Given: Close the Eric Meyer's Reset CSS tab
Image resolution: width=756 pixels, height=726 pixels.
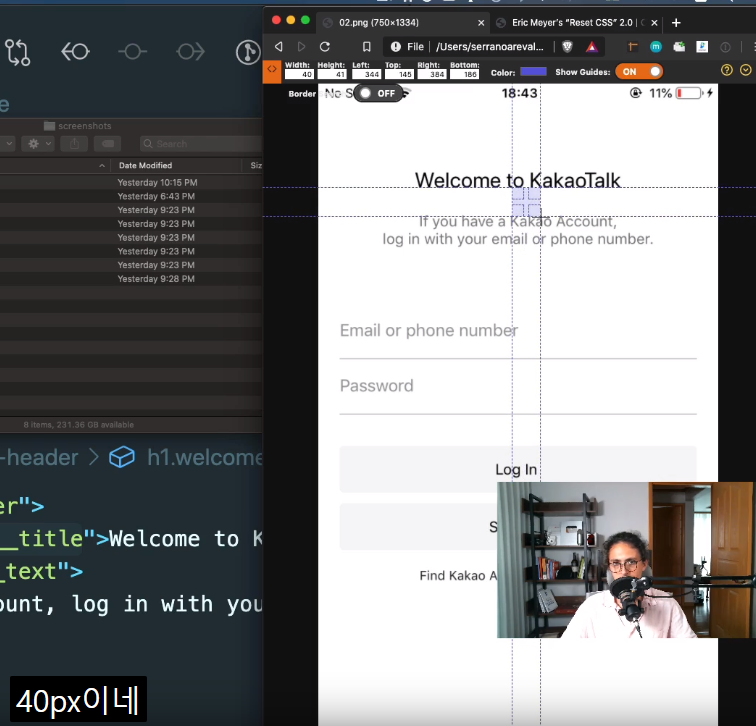Looking at the screenshot, I should (654, 23).
